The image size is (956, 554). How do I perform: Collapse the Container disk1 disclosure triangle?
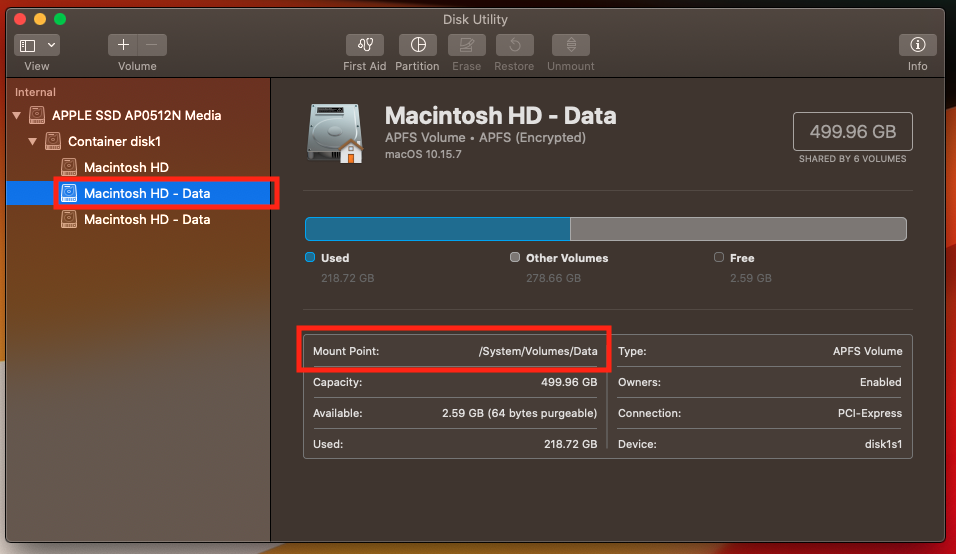point(32,141)
